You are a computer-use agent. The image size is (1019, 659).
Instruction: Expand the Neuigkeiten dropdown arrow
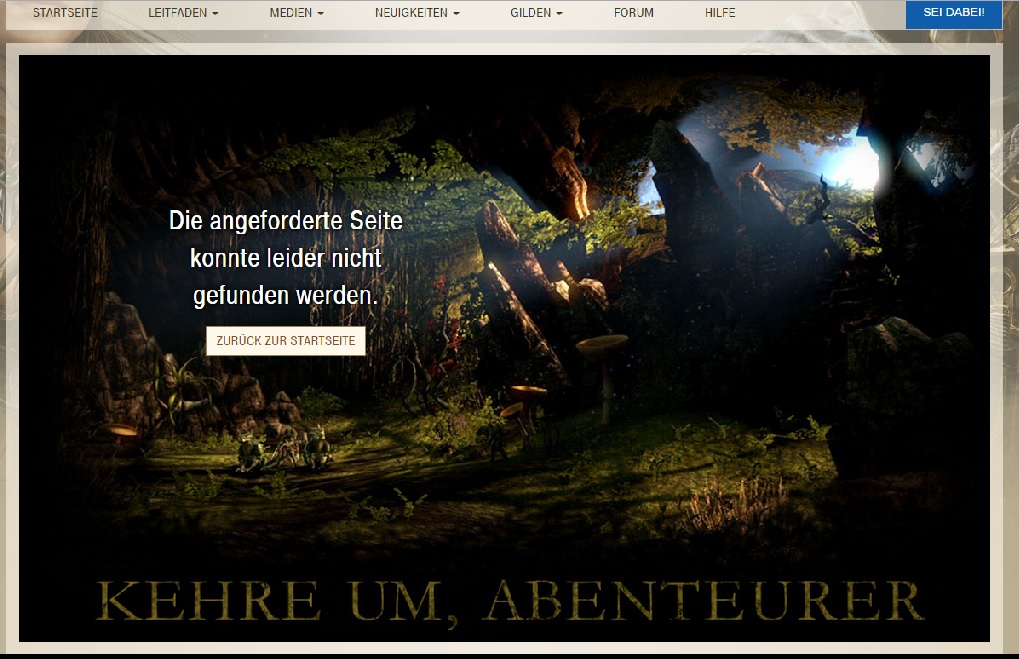tap(456, 13)
